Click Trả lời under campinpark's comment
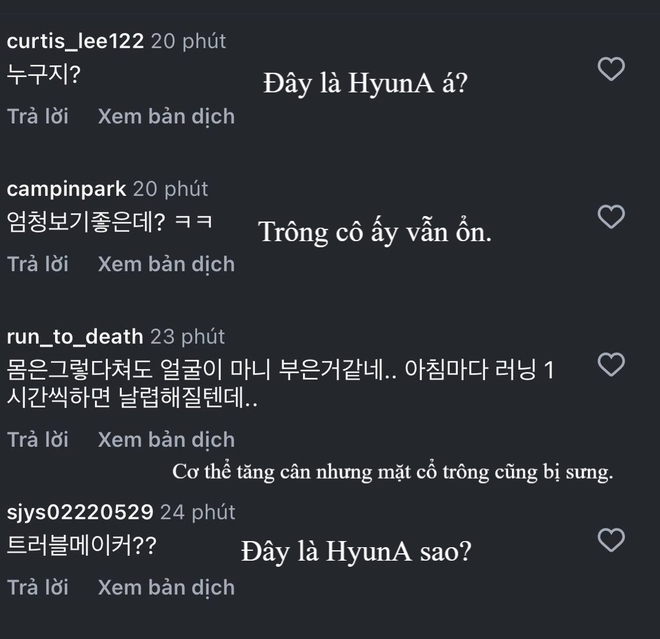This screenshot has height=639, width=660. (x=38, y=264)
